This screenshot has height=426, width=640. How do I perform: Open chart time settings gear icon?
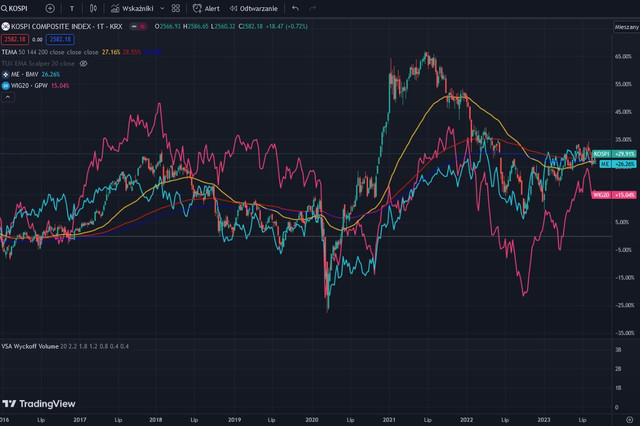pyautogui.click(x=630, y=419)
